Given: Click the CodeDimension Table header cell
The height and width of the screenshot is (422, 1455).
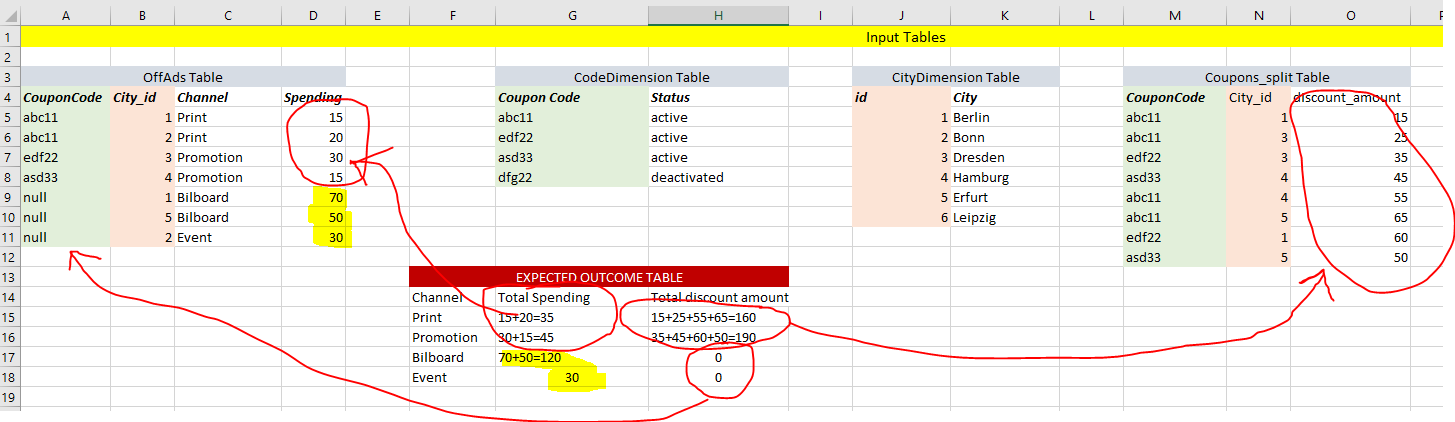Looking at the screenshot, I should click(x=642, y=77).
